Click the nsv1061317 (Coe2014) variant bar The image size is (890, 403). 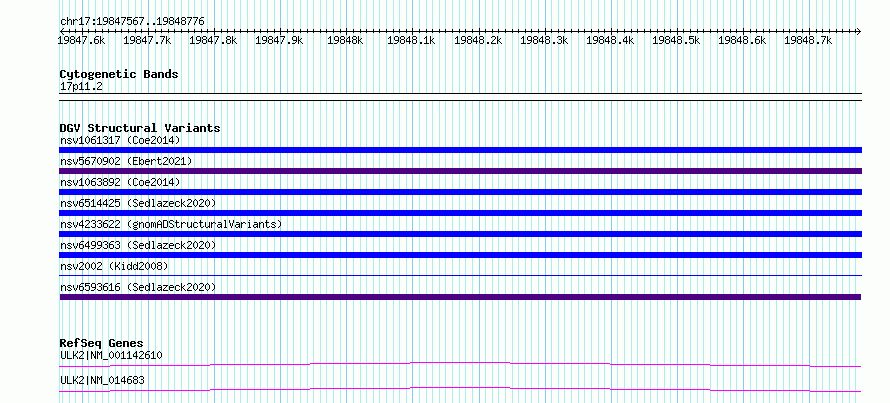[460, 150]
